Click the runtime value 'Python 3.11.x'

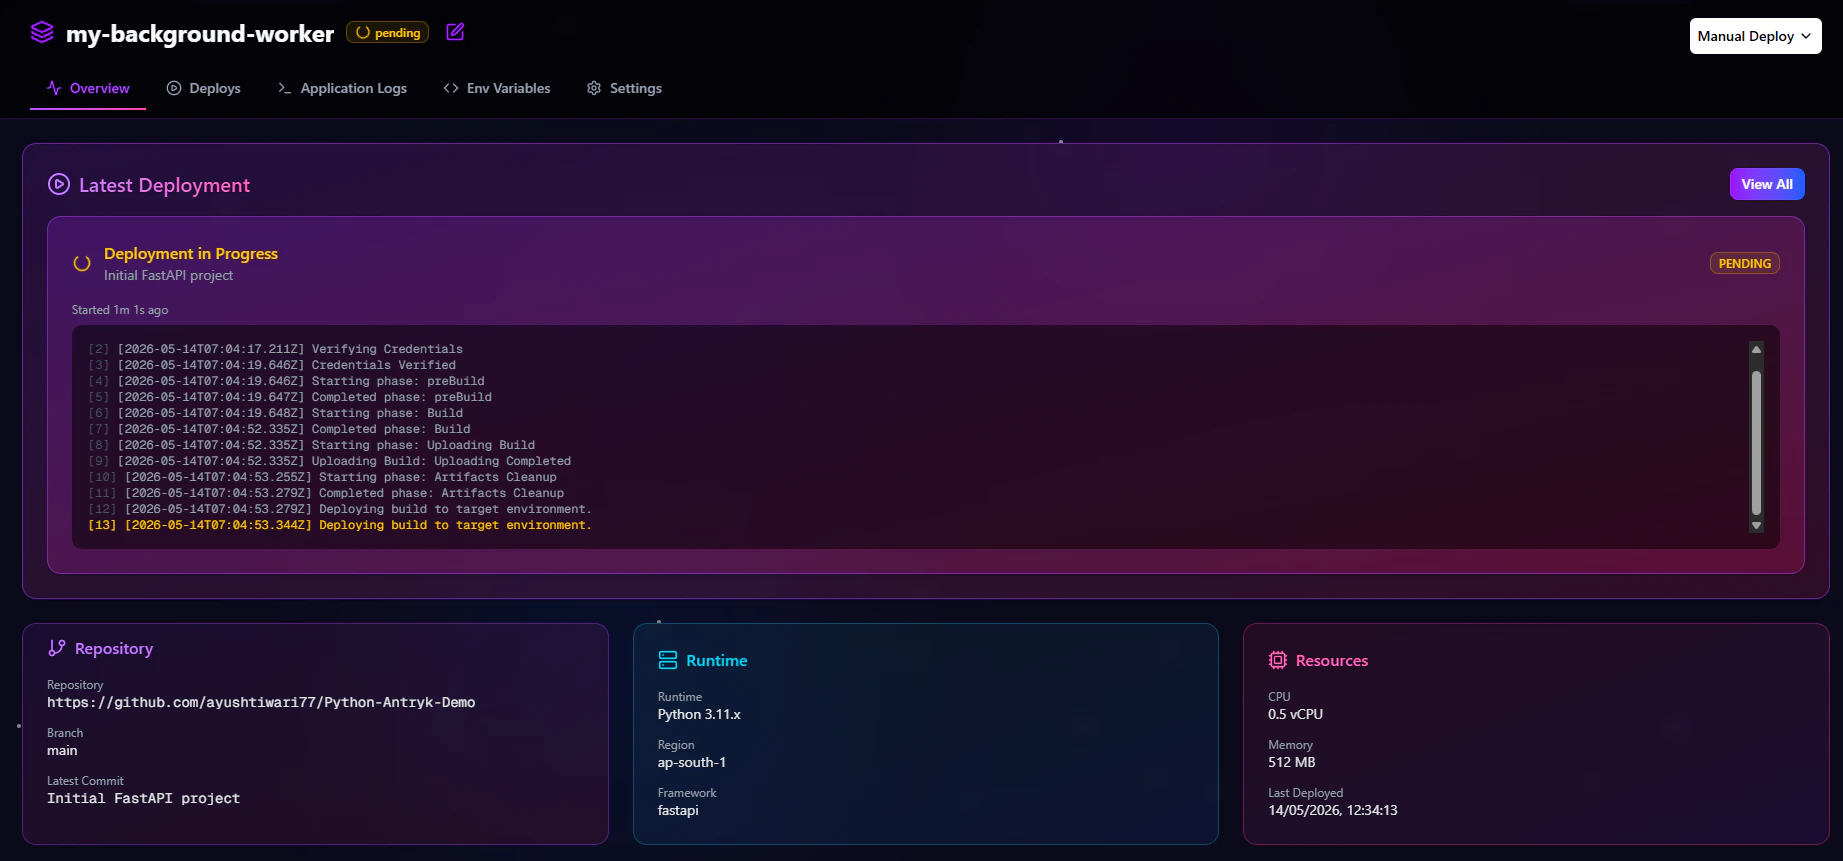699,714
